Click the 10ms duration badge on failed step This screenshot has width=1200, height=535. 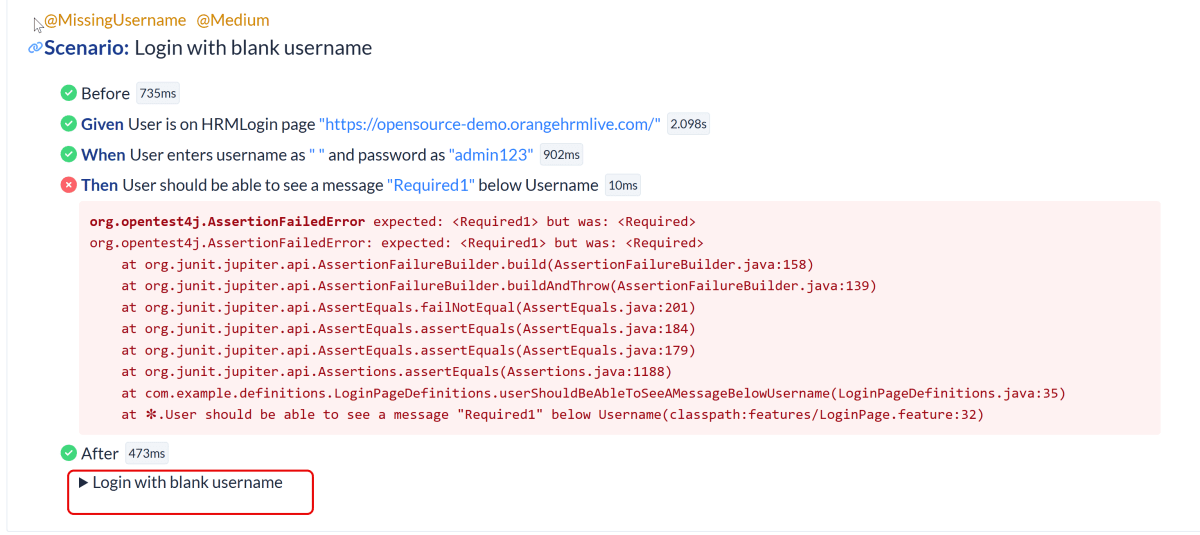[623, 185]
